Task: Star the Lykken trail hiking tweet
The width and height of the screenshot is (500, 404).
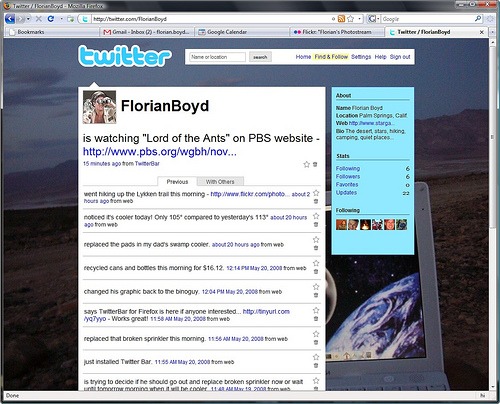Action: pos(316,193)
